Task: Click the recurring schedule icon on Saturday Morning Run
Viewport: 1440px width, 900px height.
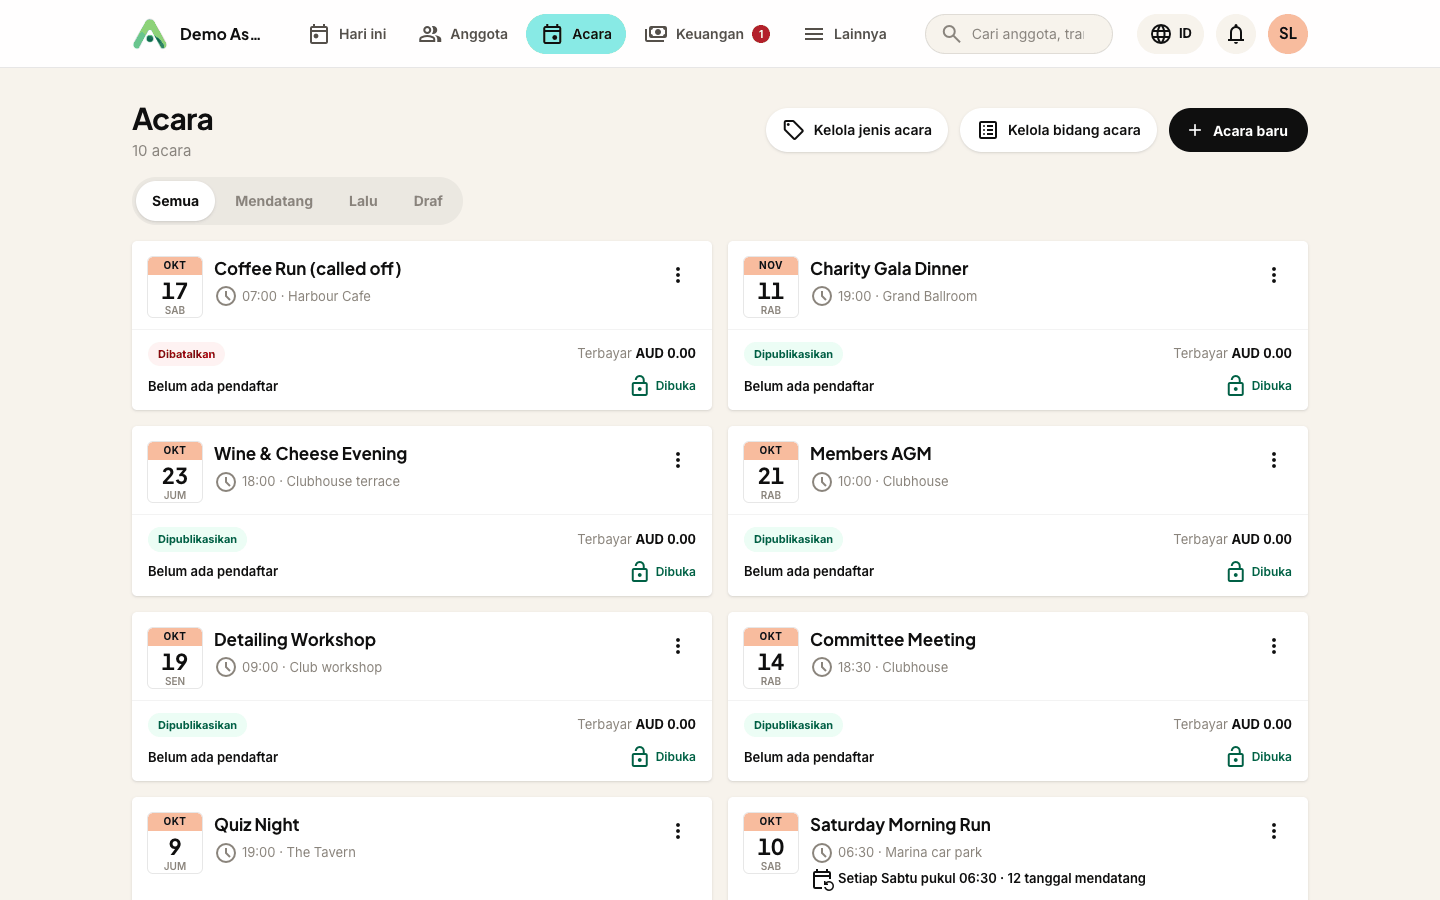Action: pos(822,879)
